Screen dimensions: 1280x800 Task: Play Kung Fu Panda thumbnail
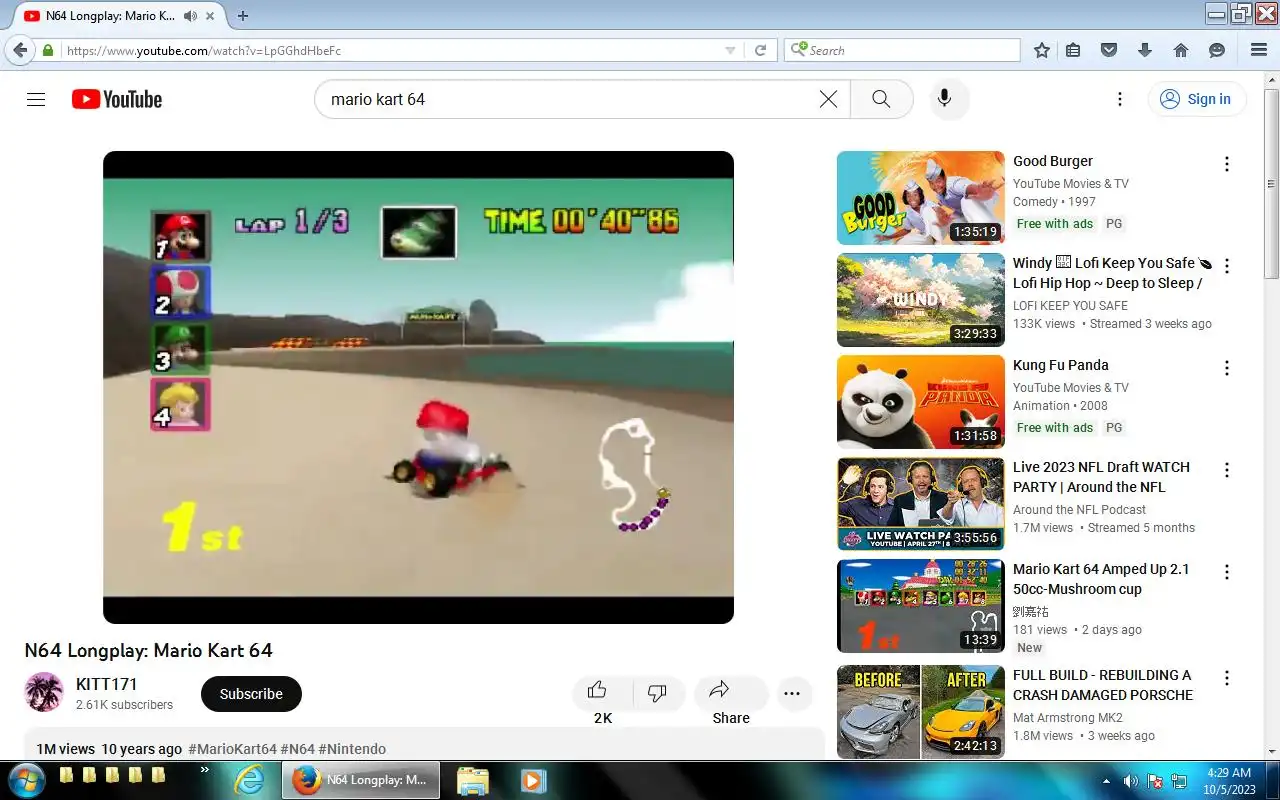pos(920,402)
